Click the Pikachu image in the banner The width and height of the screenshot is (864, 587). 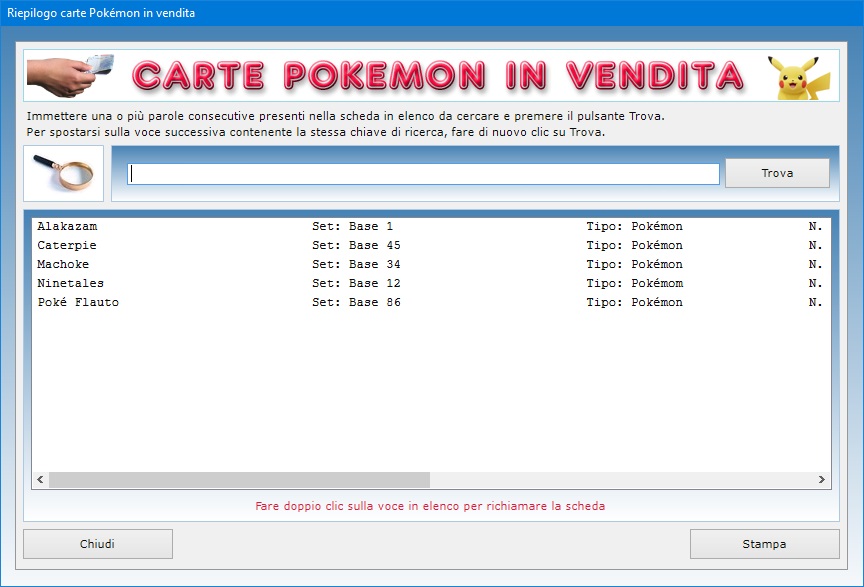click(798, 77)
